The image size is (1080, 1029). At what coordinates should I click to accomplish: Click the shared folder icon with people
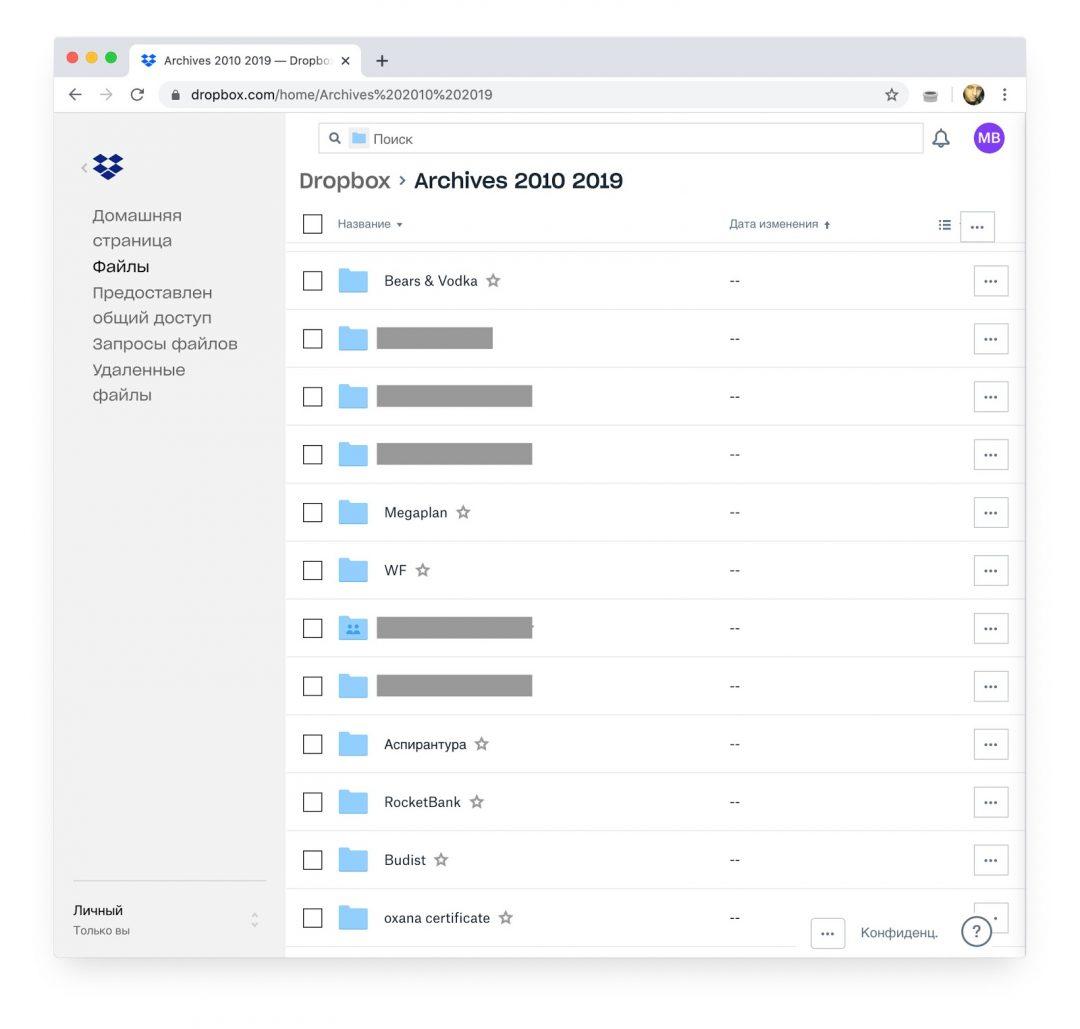[x=353, y=628]
